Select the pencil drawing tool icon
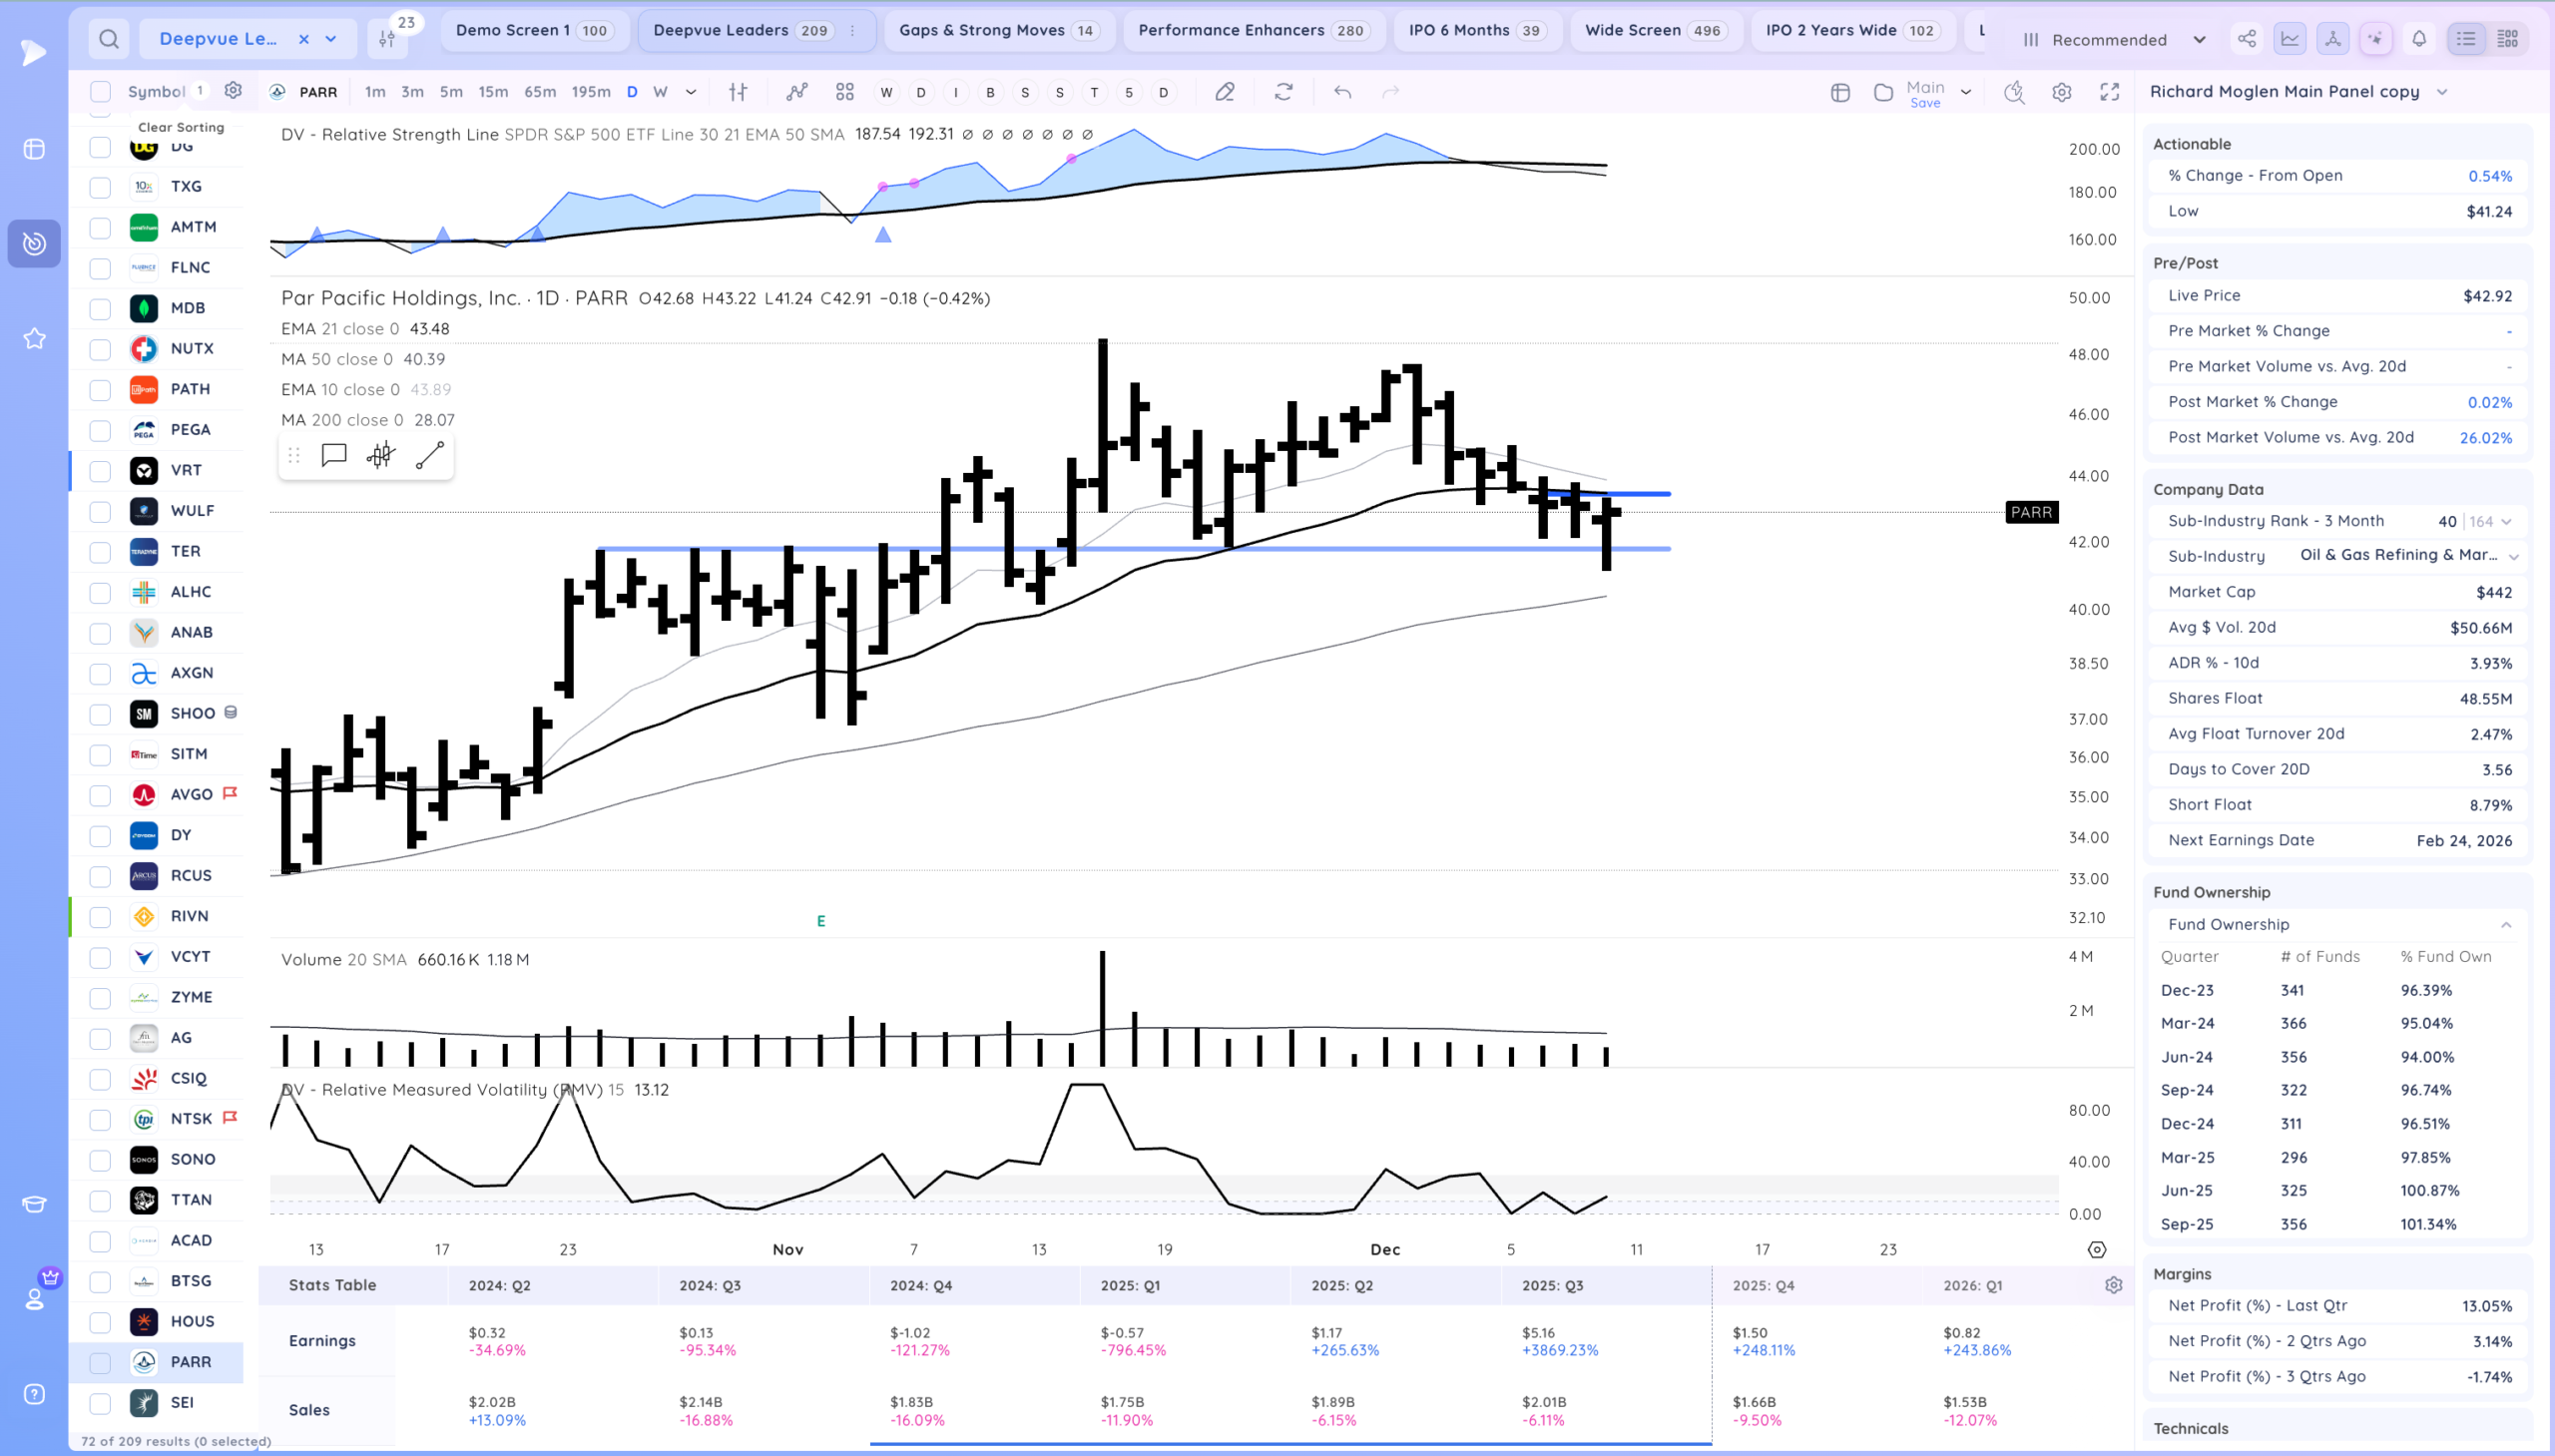 tap(1224, 92)
